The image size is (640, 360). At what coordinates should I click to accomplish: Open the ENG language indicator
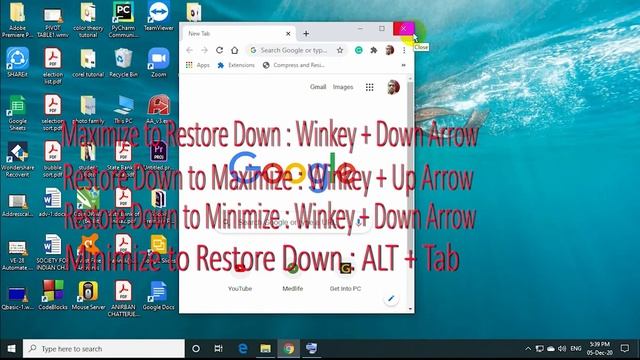point(576,349)
